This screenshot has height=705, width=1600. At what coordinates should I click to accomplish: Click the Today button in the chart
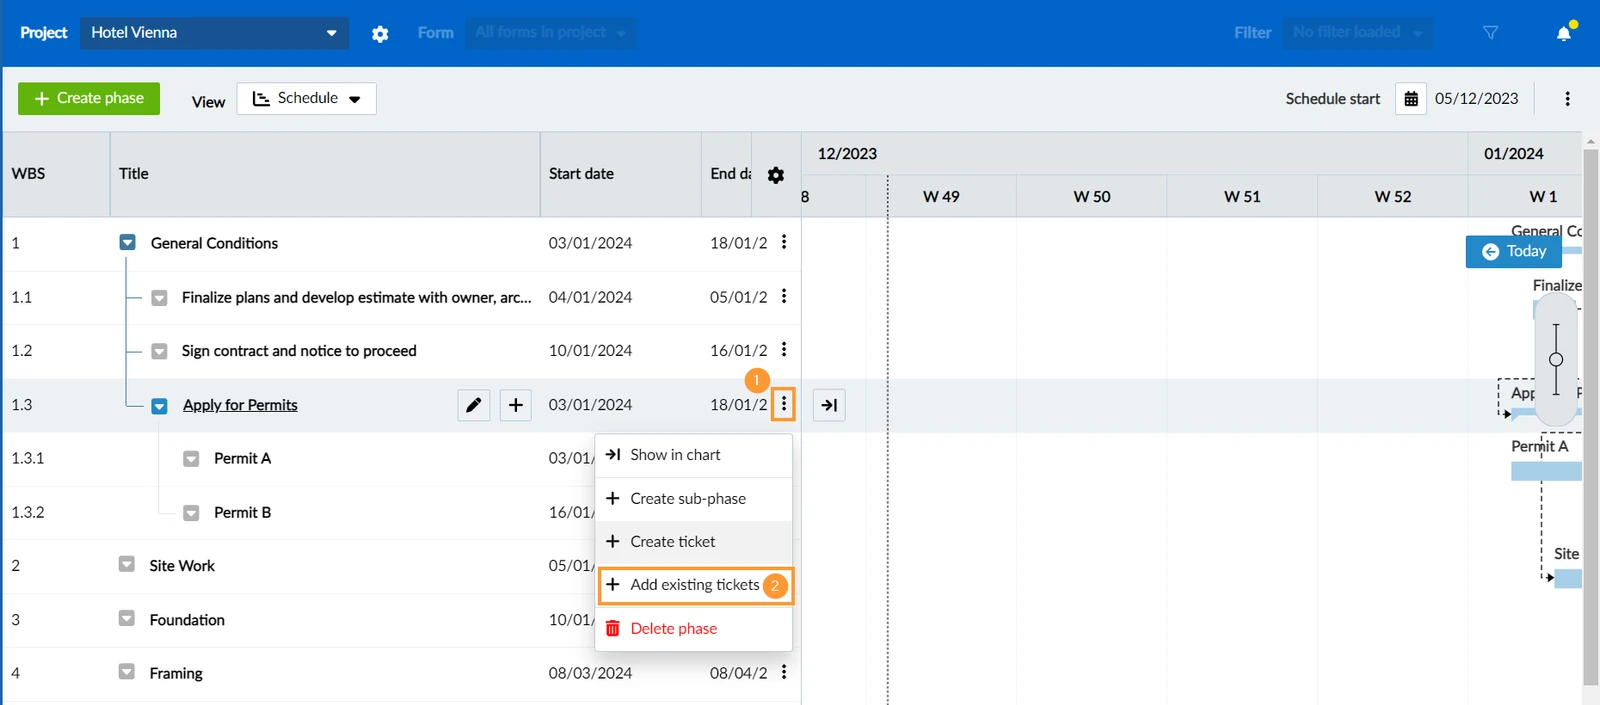1514,251
